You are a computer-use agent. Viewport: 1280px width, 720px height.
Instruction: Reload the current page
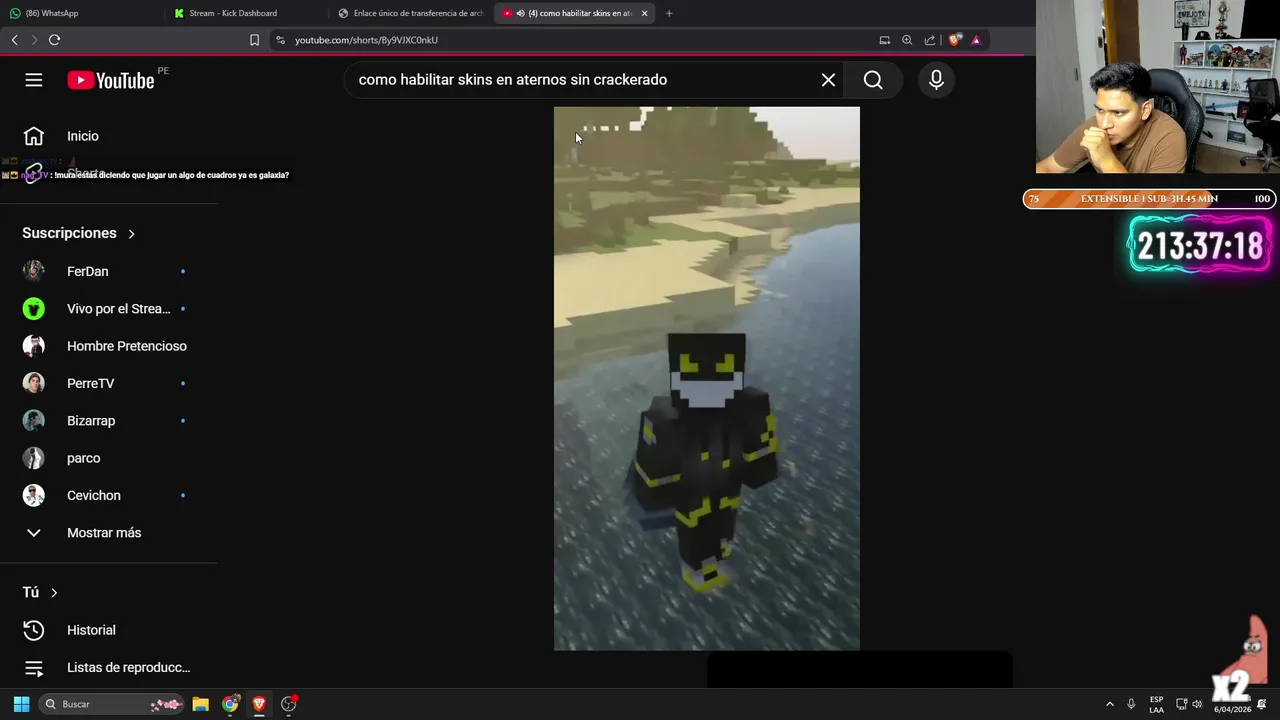(x=54, y=40)
